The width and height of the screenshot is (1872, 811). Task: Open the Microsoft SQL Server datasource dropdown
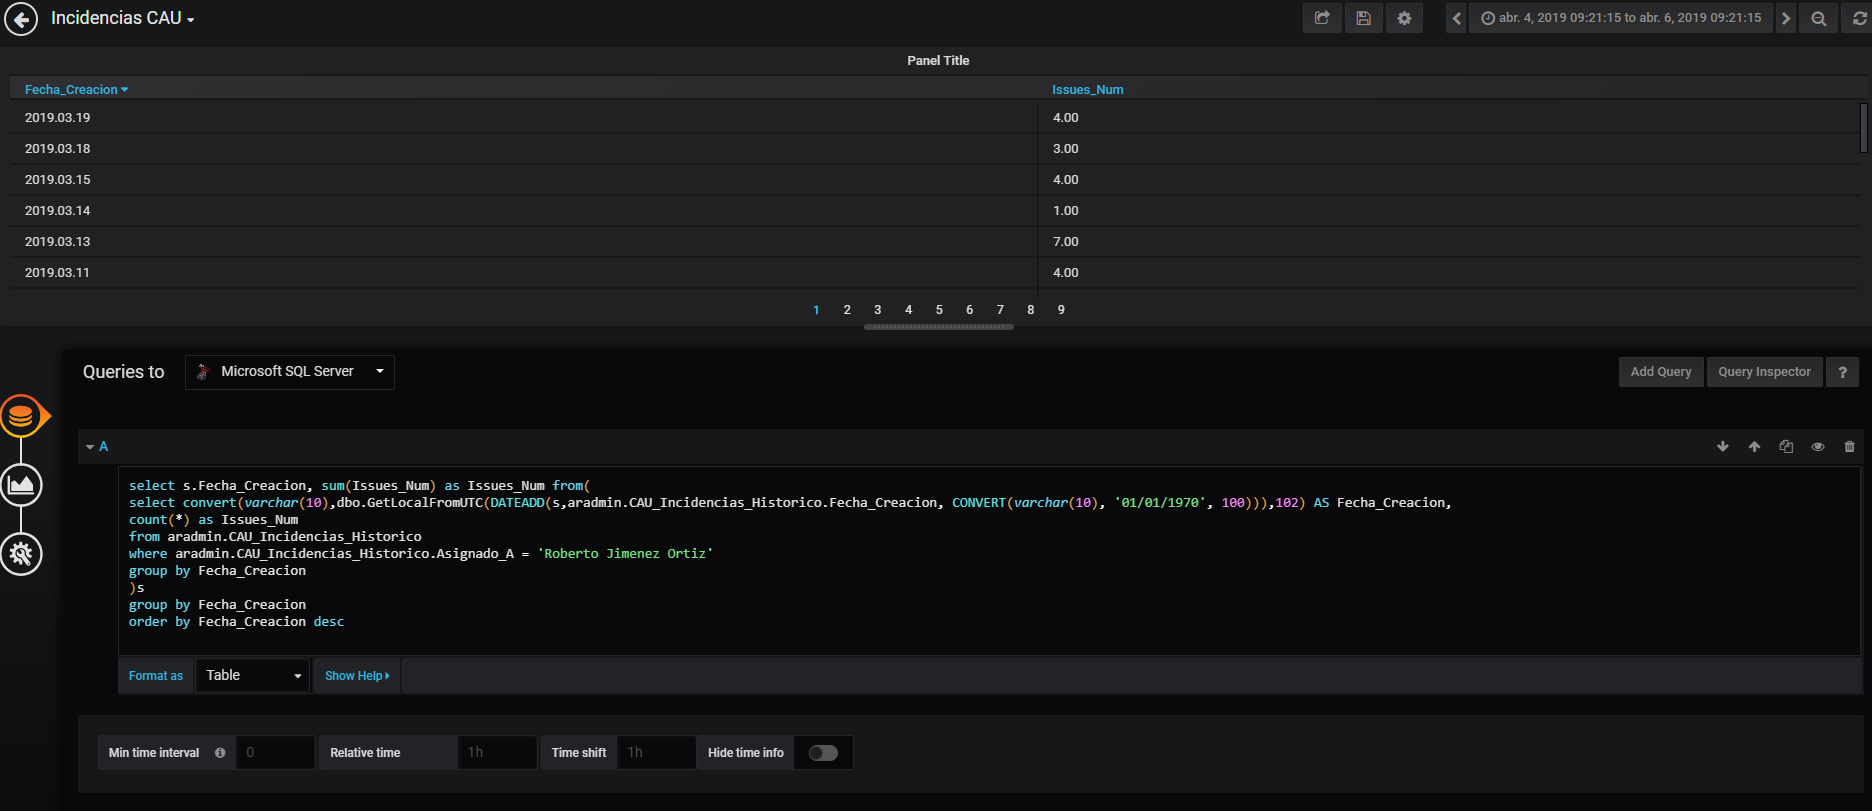(290, 372)
